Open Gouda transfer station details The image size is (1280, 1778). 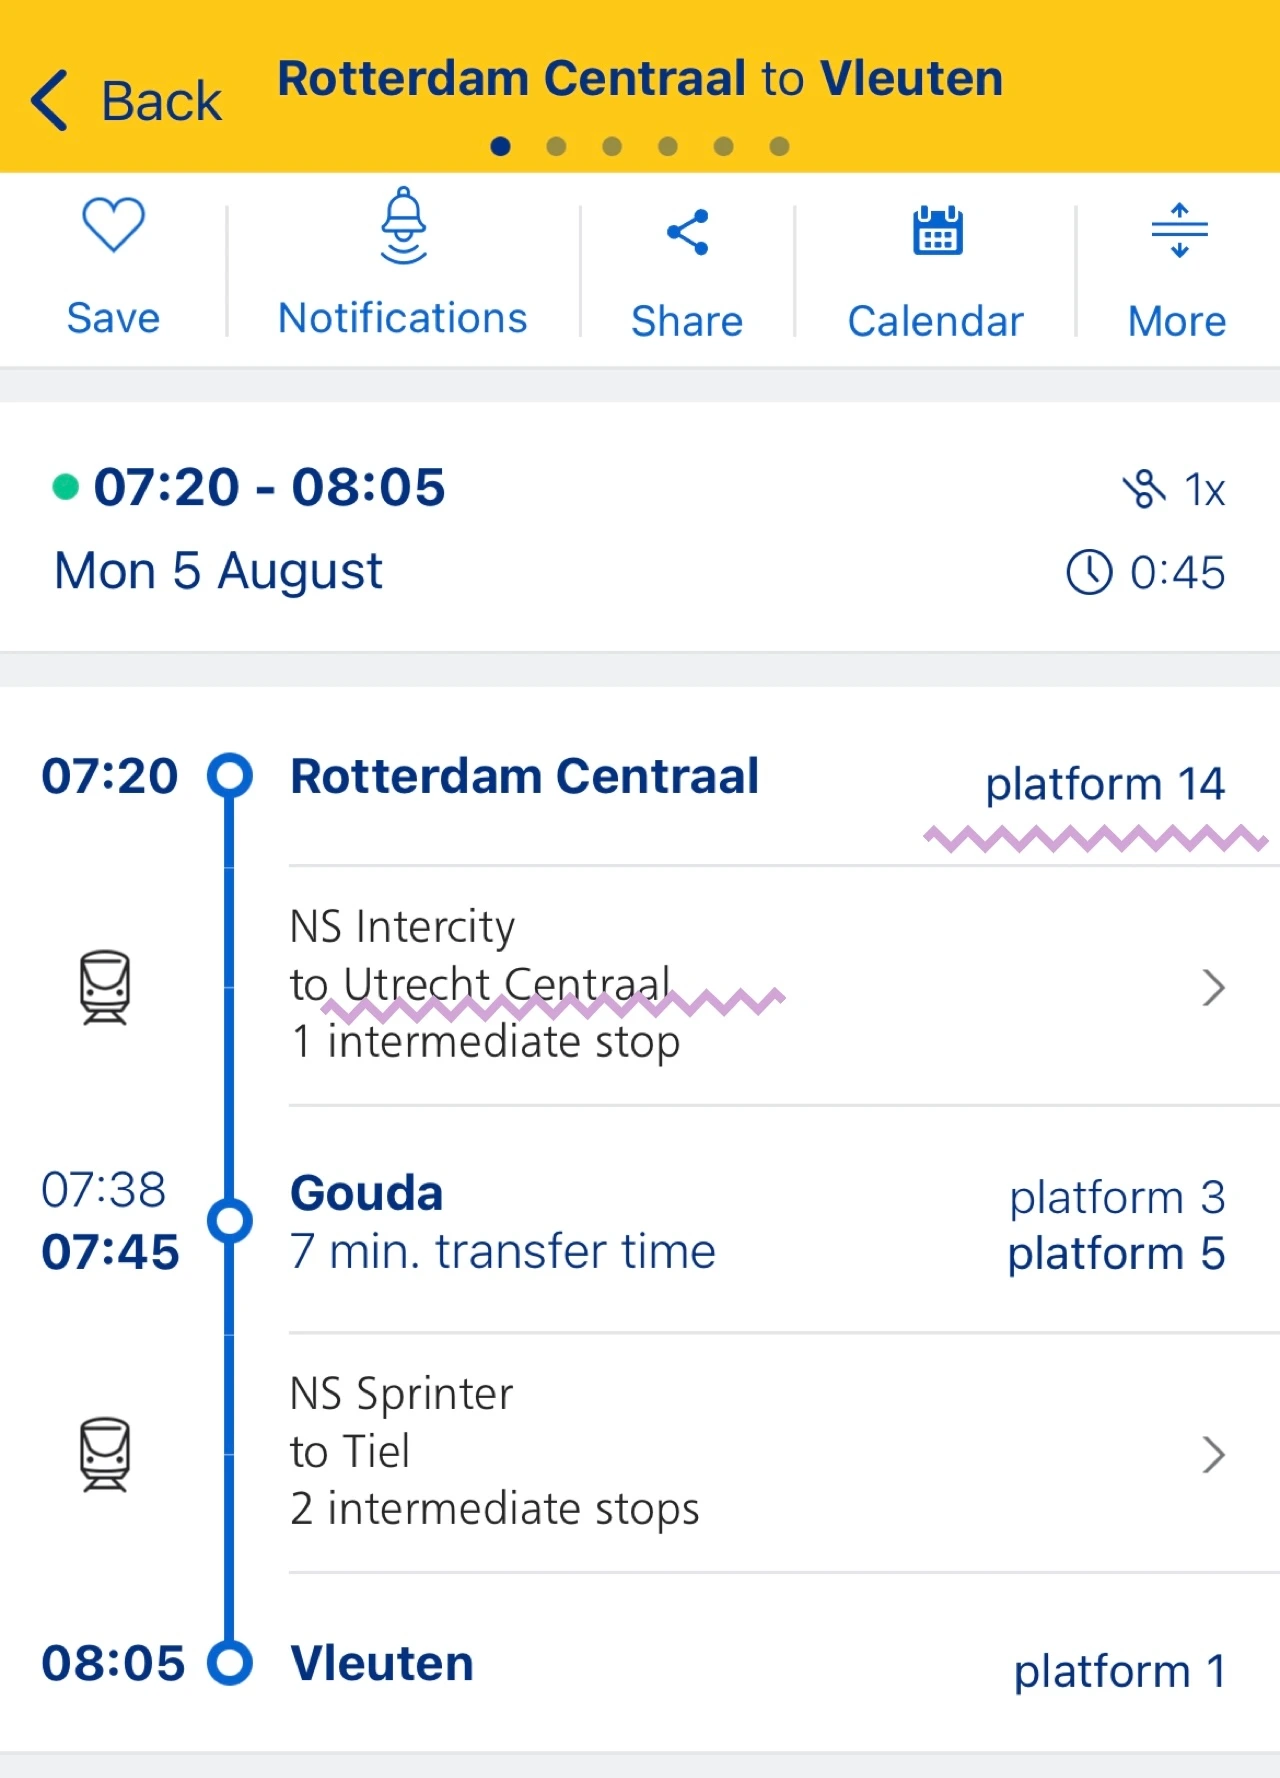[367, 1193]
